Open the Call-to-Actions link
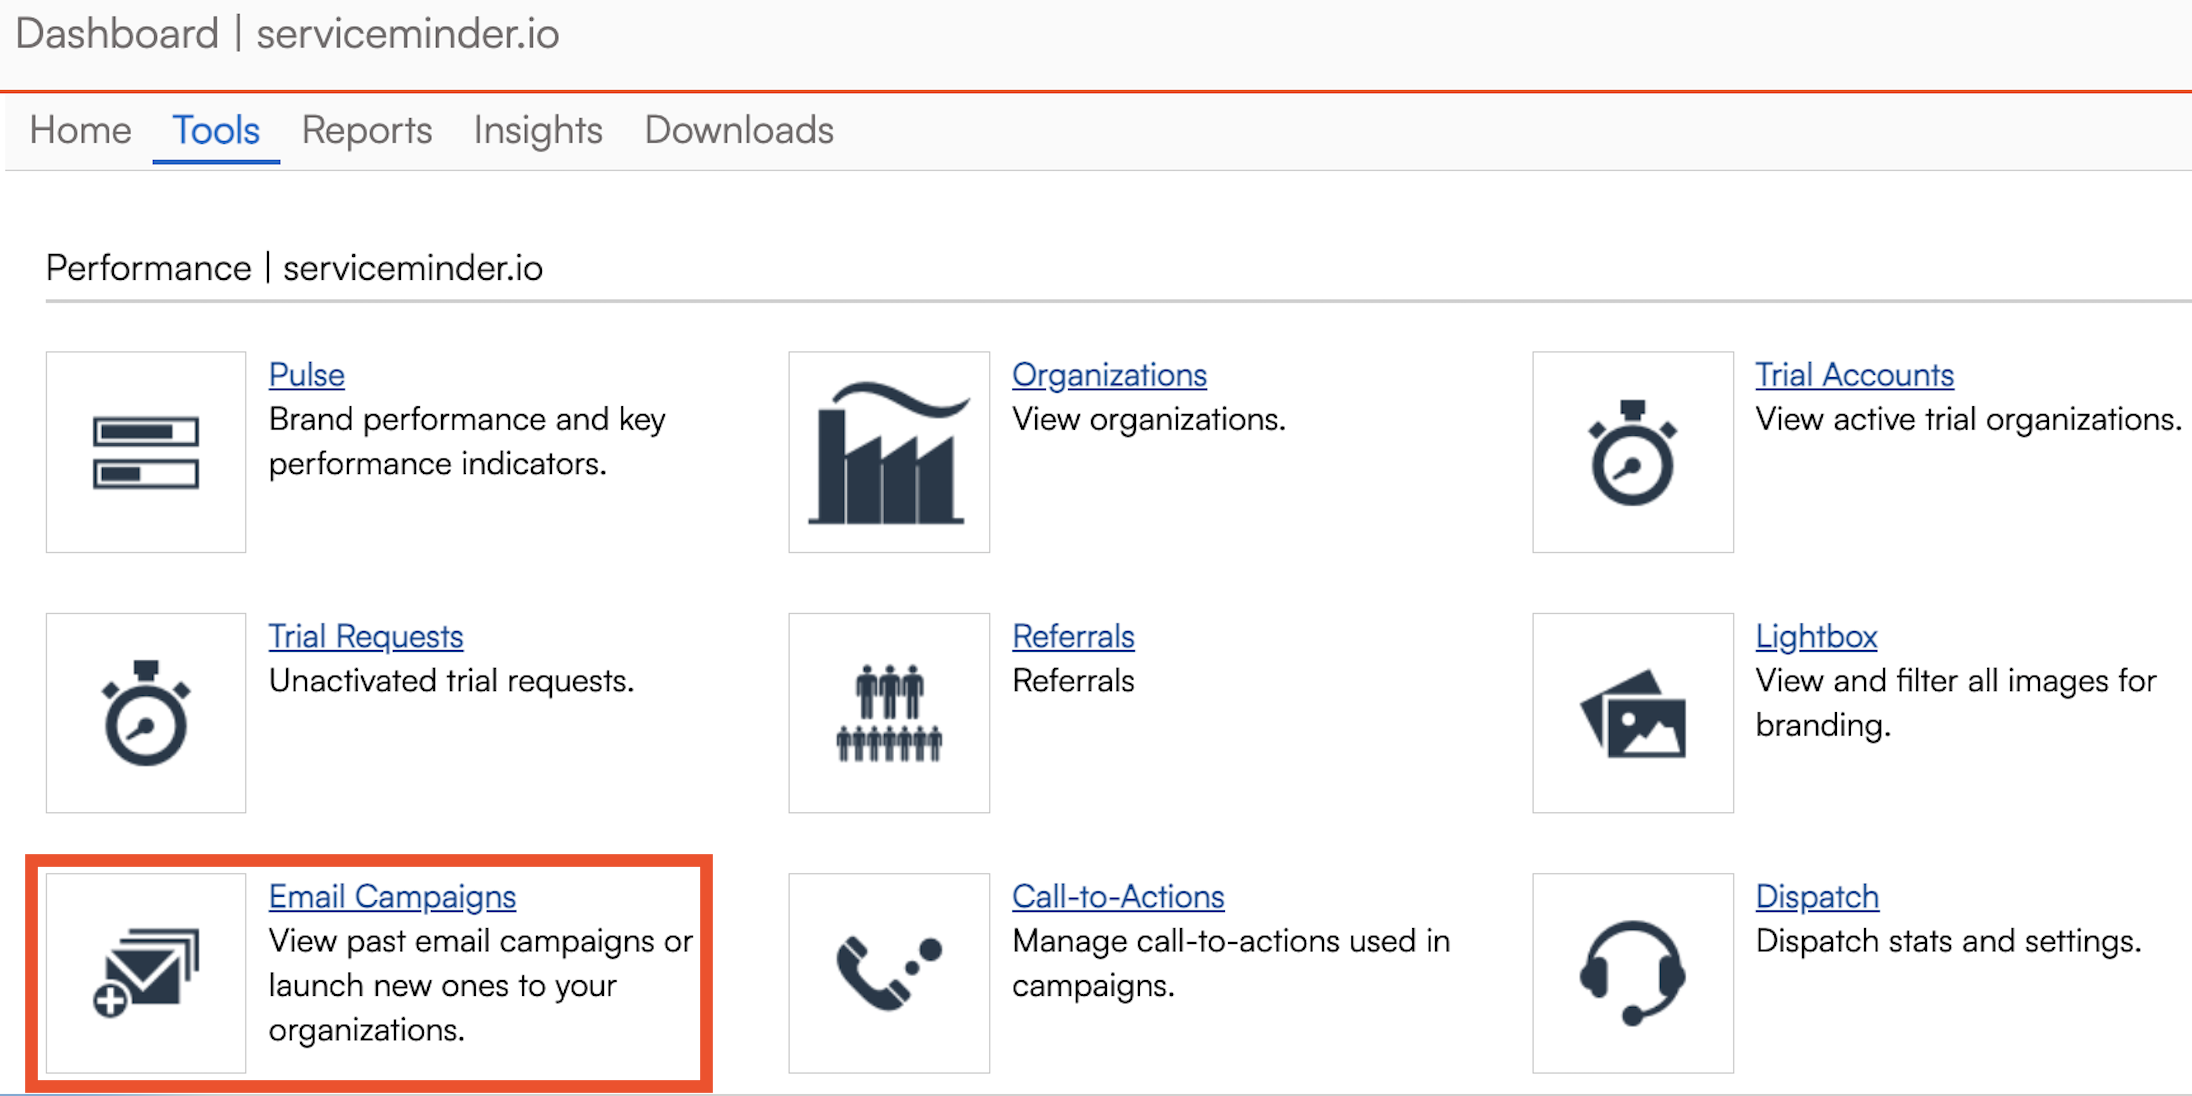2192x1096 pixels. [x=1118, y=897]
